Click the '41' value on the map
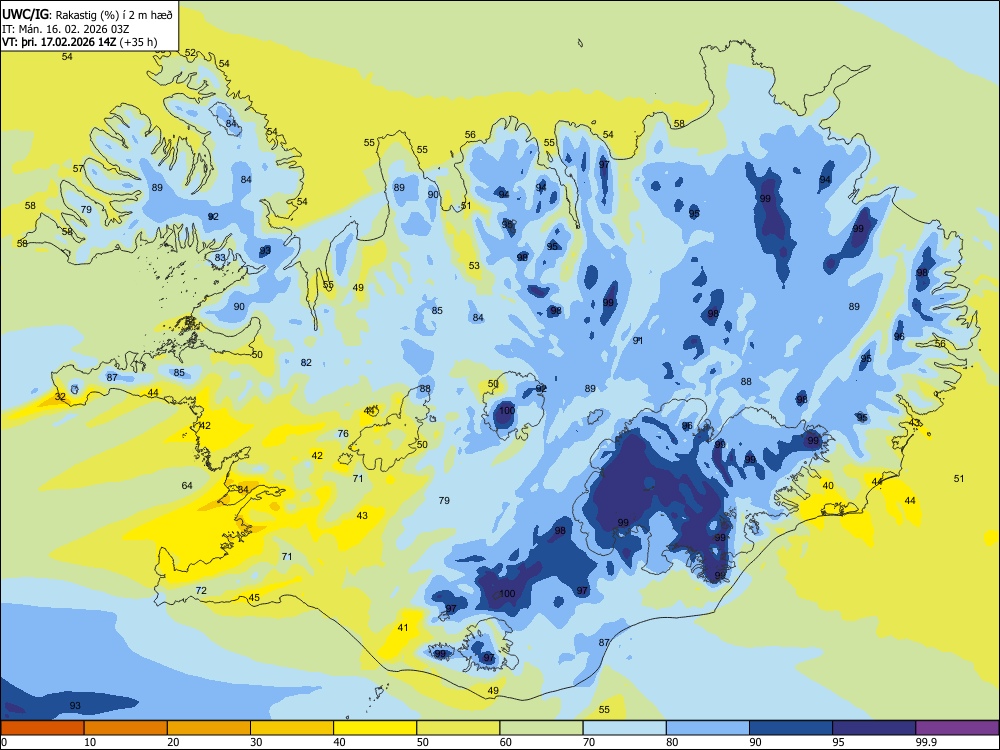The height and width of the screenshot is (750, 1000). (x=403, y=628)
